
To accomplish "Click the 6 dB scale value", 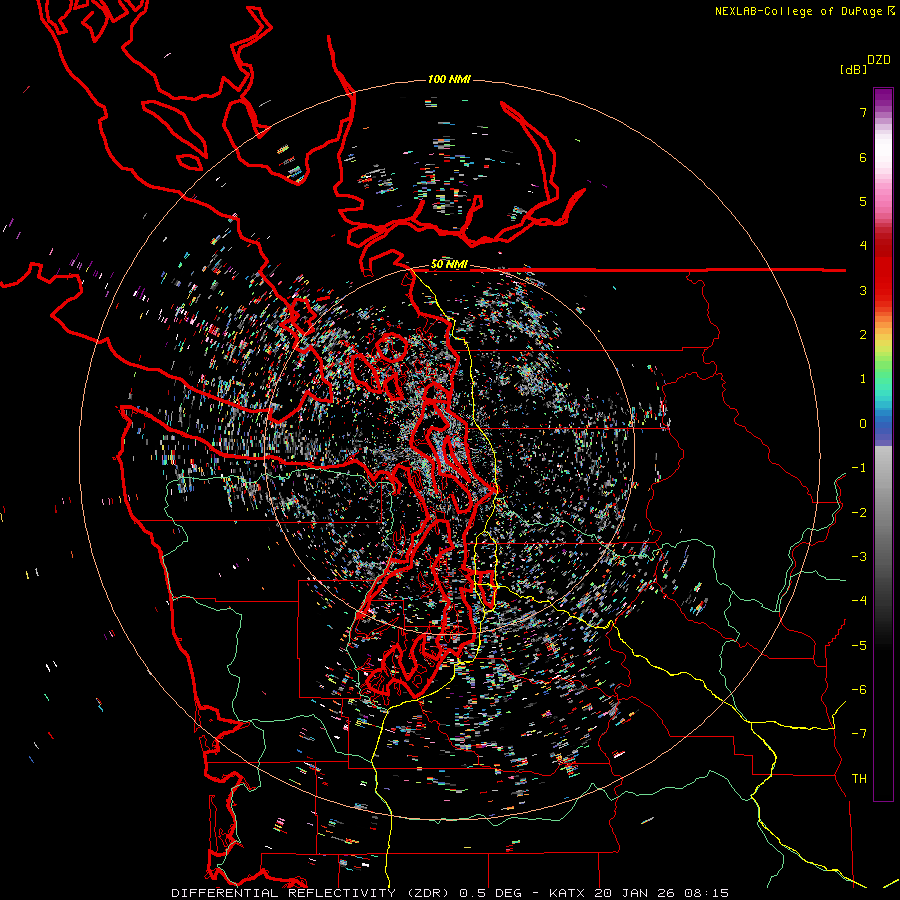I will [x=863, y=157].
